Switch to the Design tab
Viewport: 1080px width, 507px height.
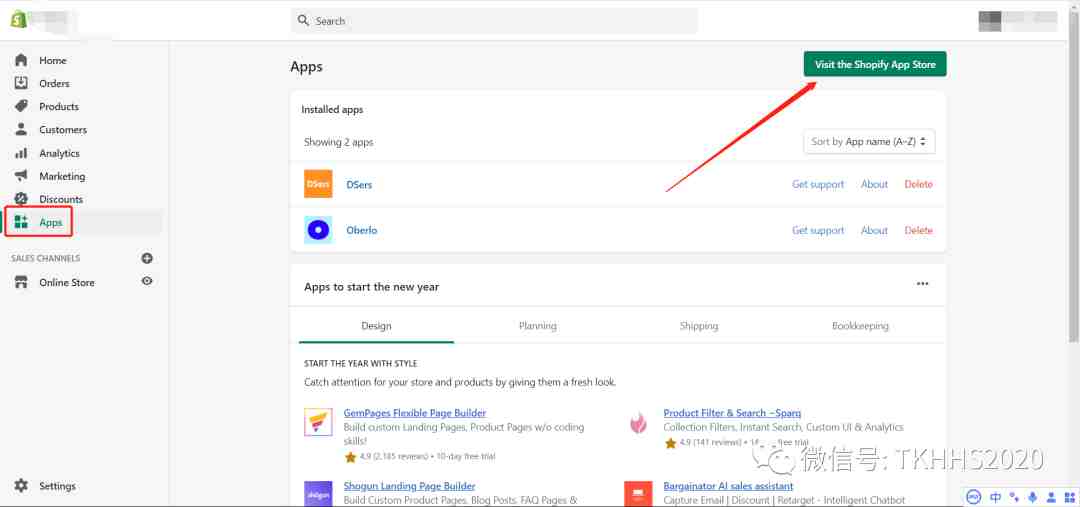(x=376, y=326)
